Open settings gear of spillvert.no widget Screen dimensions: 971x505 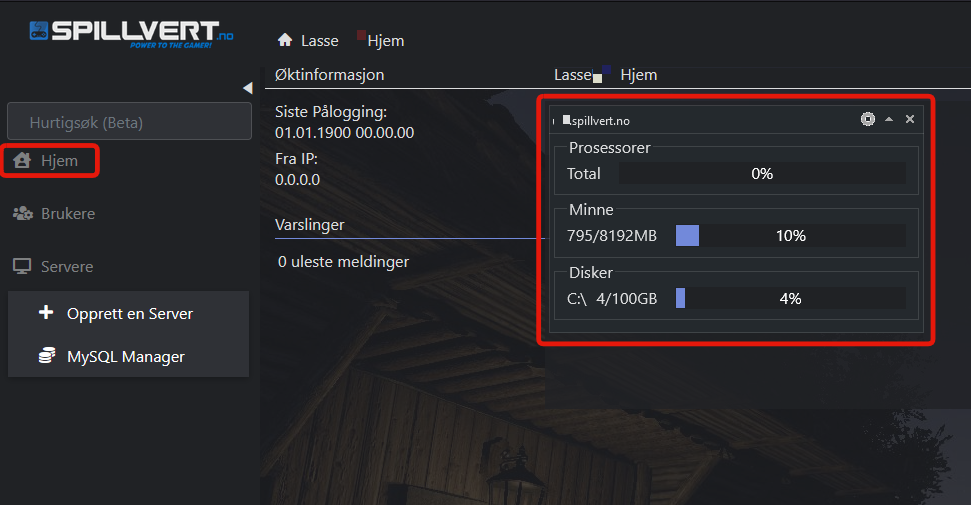pos(868,119)
